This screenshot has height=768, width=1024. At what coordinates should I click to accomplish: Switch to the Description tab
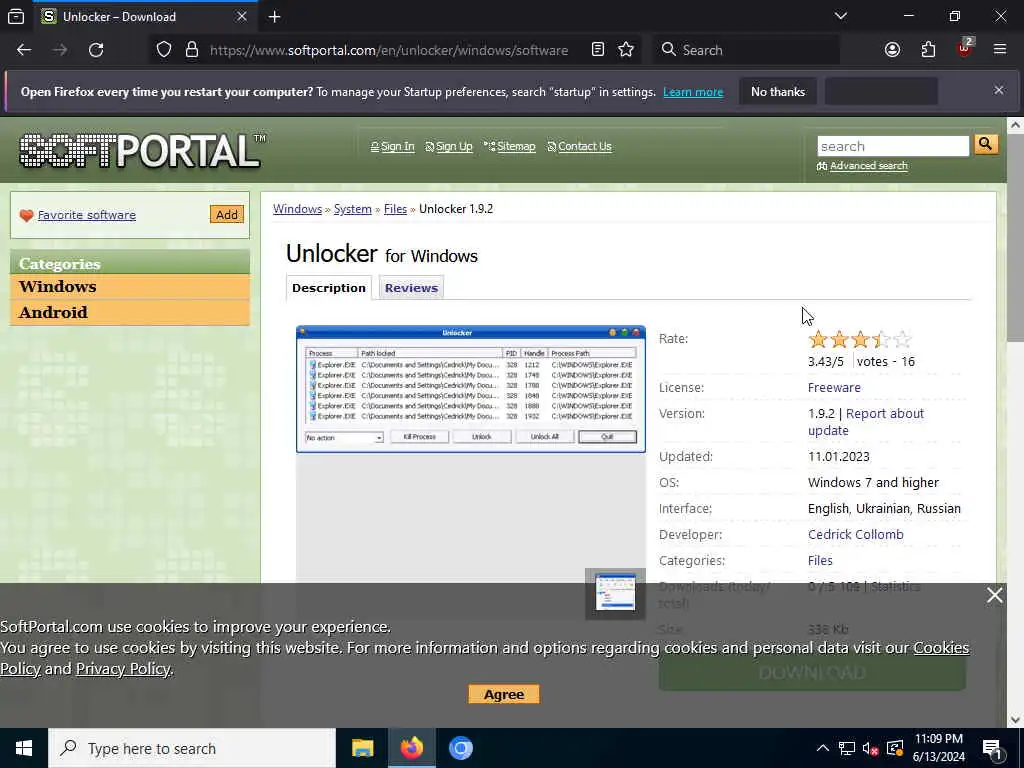328,288
